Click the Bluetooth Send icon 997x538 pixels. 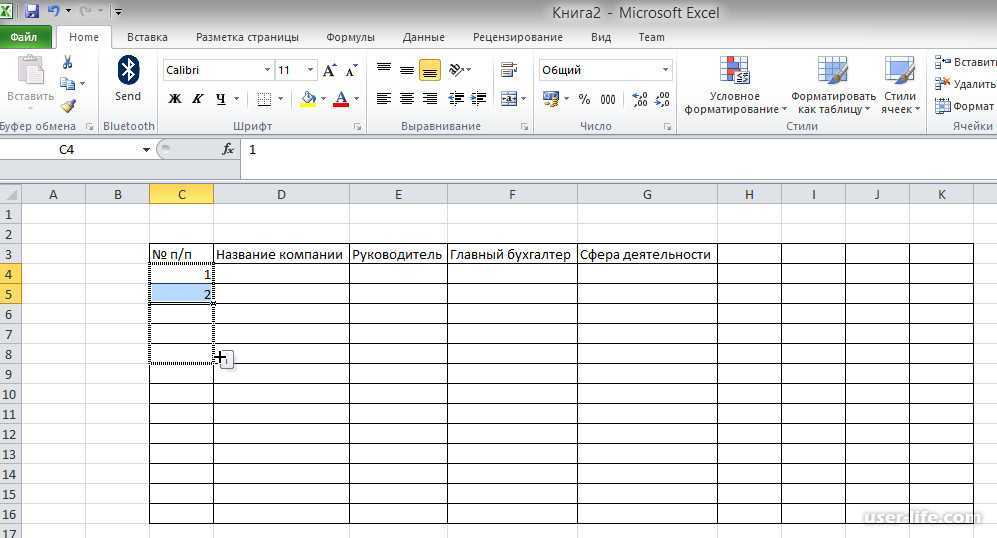[x=128, y=79]
